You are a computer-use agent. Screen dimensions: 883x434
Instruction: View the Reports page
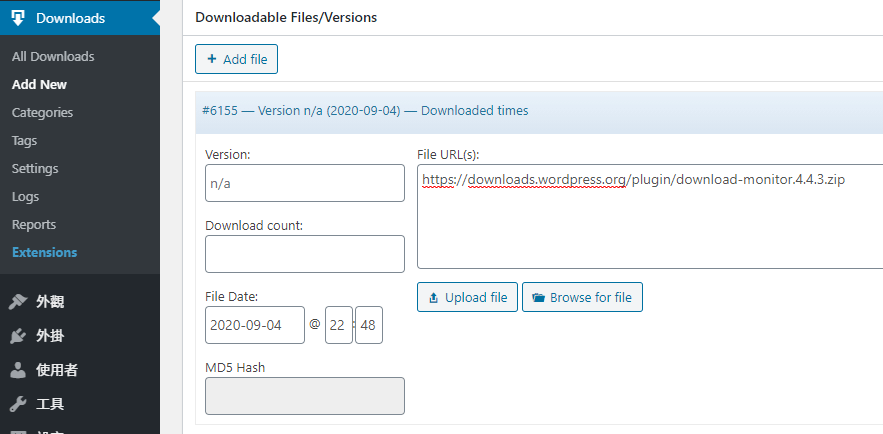click(x=34, y=225)
